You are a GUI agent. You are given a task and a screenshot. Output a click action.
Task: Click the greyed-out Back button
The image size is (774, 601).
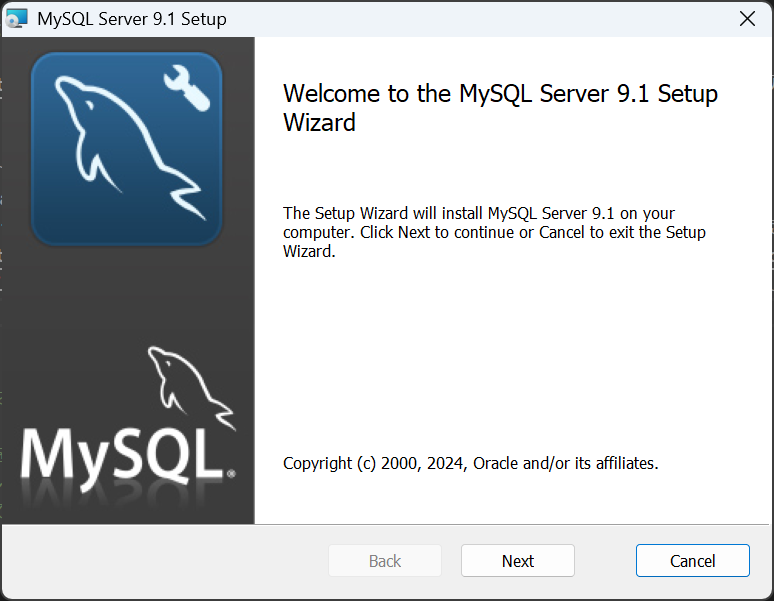coord(385,561)
